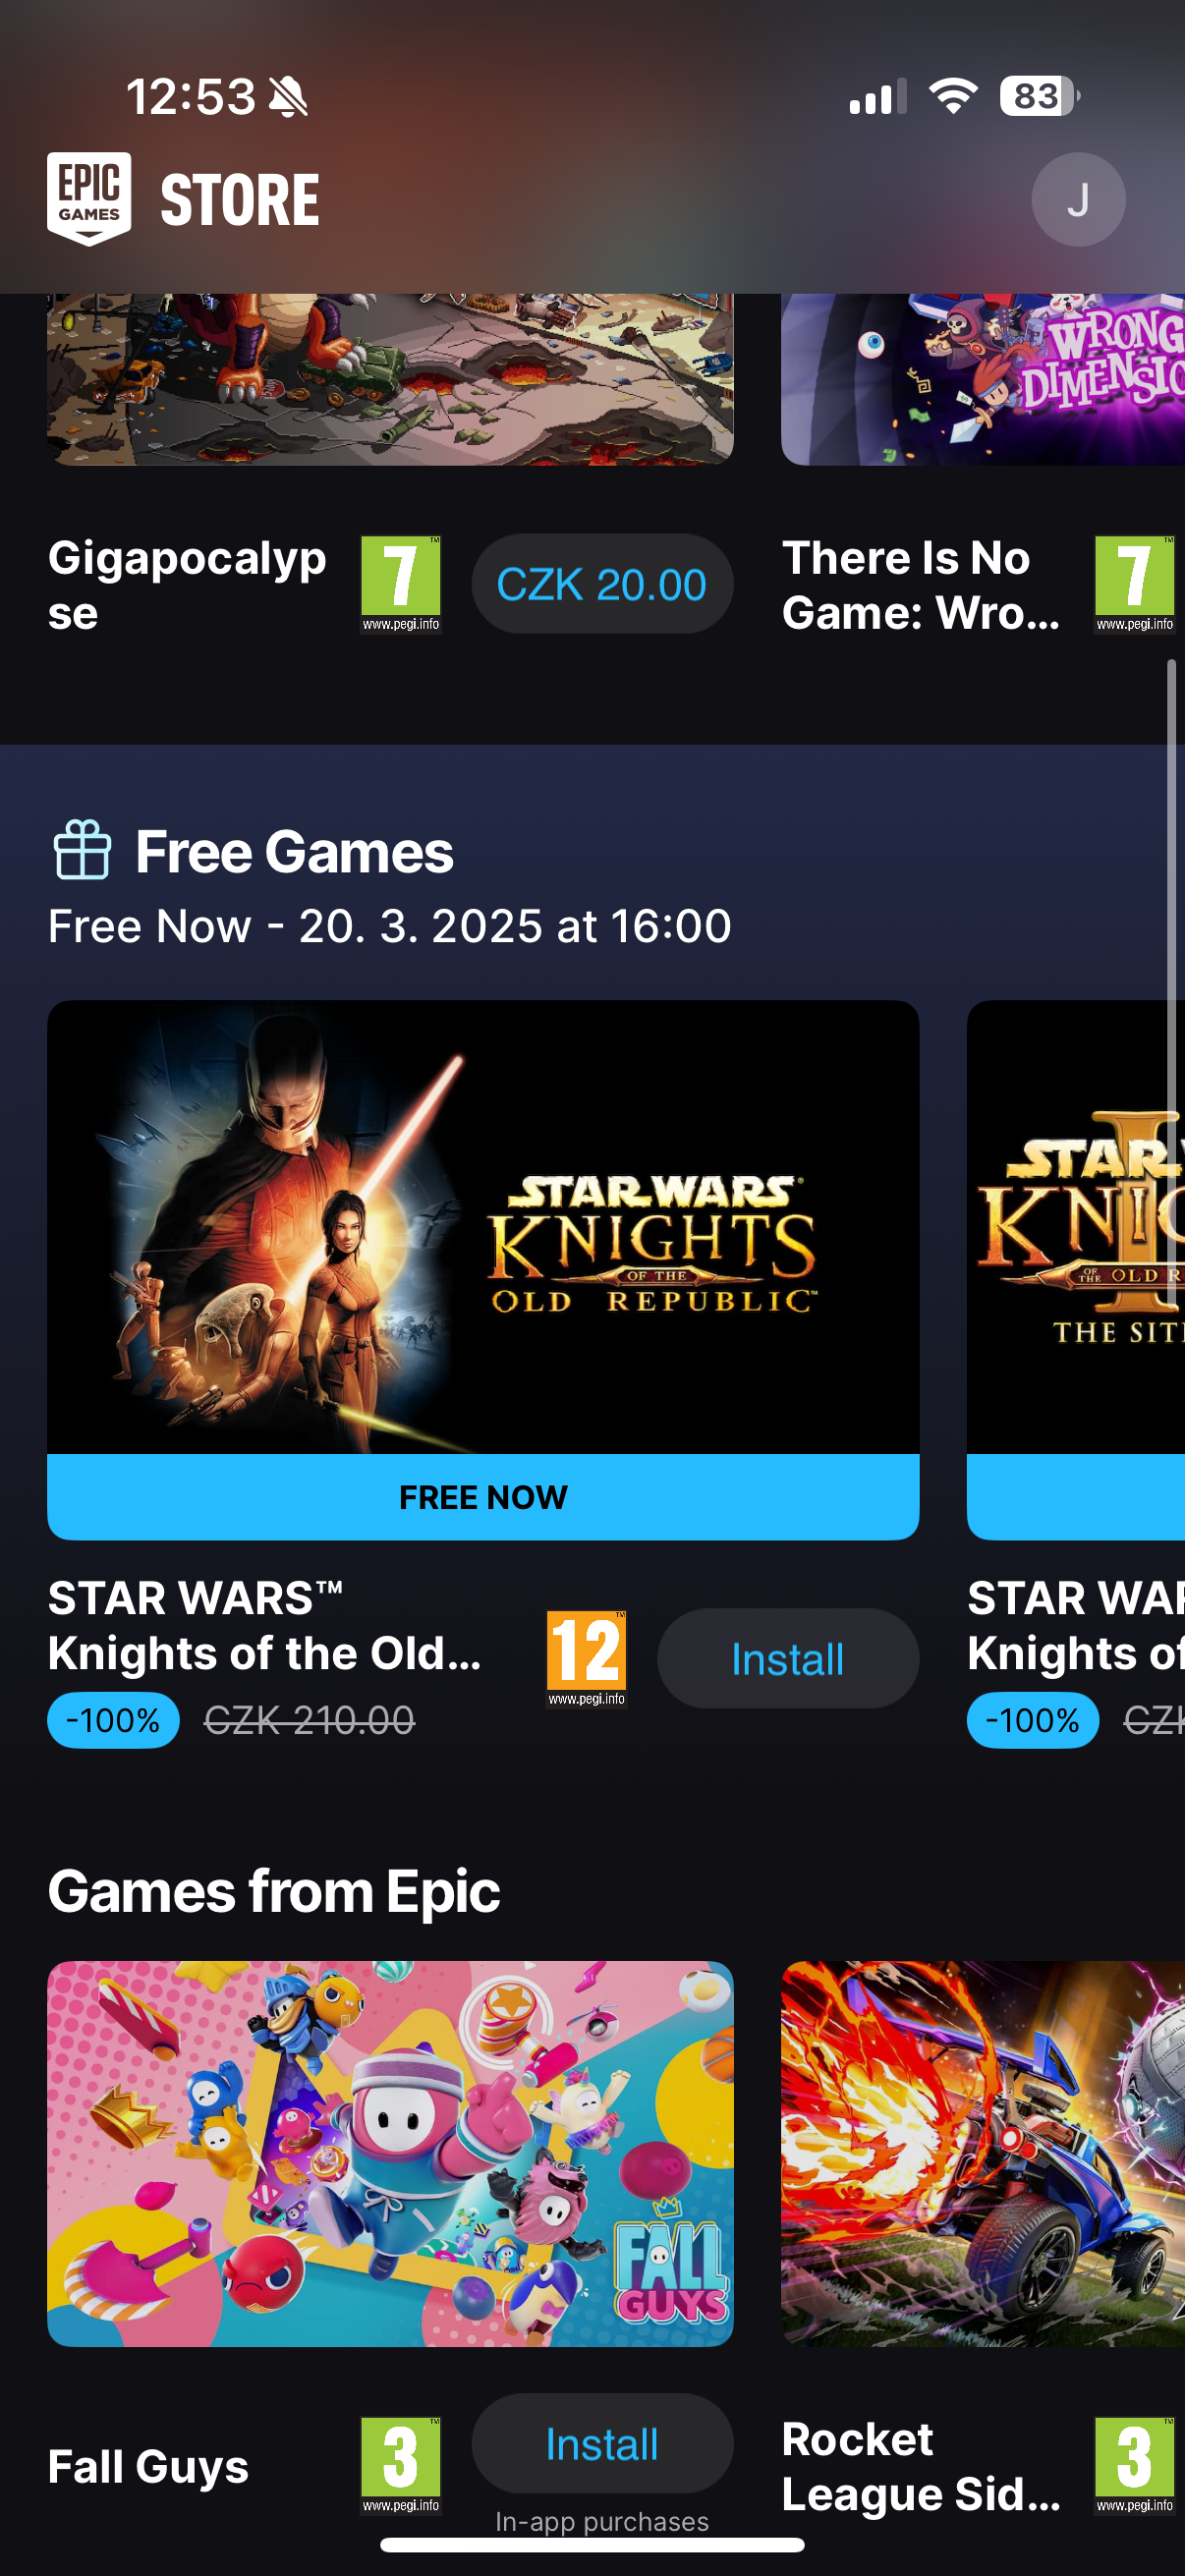Open the Gigapocalypse game thumbnail

click(390, 379)
